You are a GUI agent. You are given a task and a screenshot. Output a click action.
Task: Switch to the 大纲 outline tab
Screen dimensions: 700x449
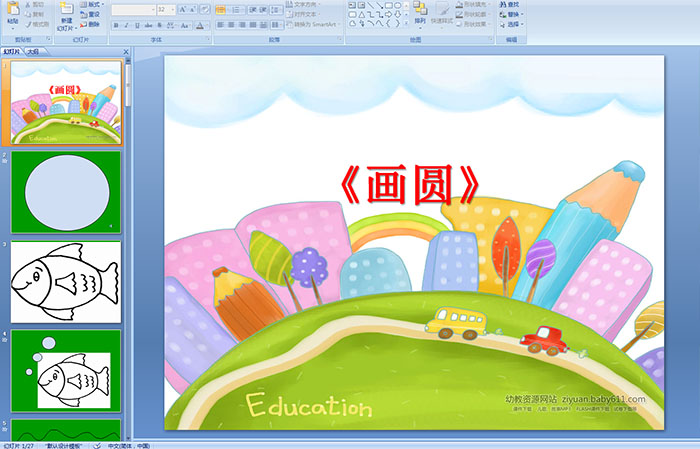point(33,52)
